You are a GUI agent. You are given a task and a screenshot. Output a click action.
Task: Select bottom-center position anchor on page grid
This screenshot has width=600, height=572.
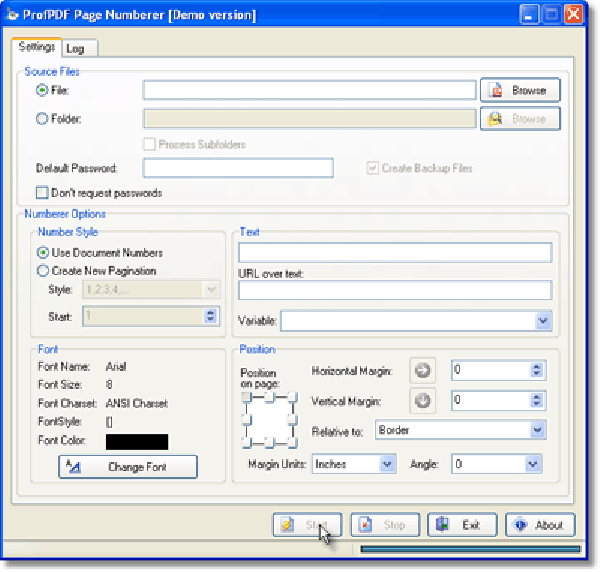coord(269,443)
